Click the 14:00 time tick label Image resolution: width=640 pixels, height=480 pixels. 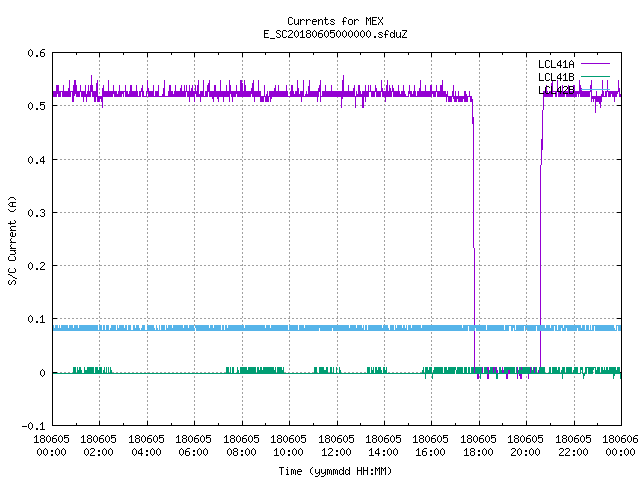tap(383, 452)
